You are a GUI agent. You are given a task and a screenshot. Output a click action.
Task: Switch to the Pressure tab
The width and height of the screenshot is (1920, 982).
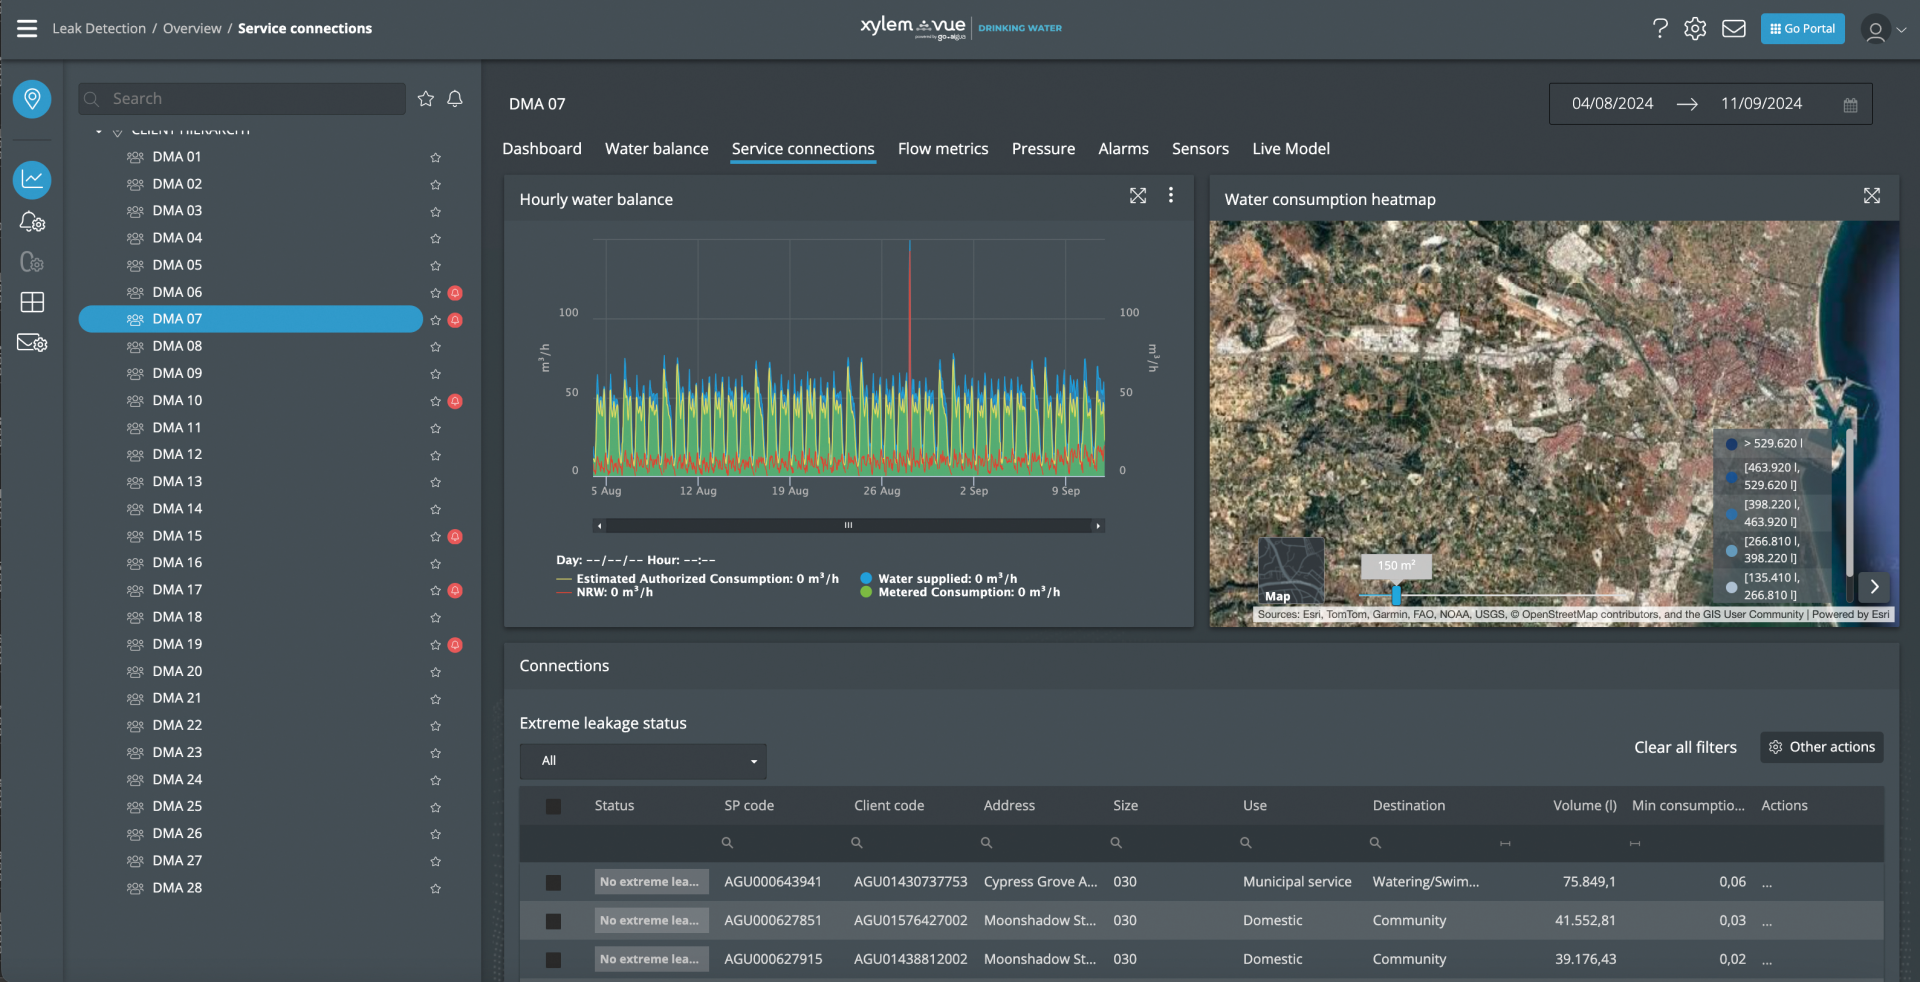coord(1043,149)
